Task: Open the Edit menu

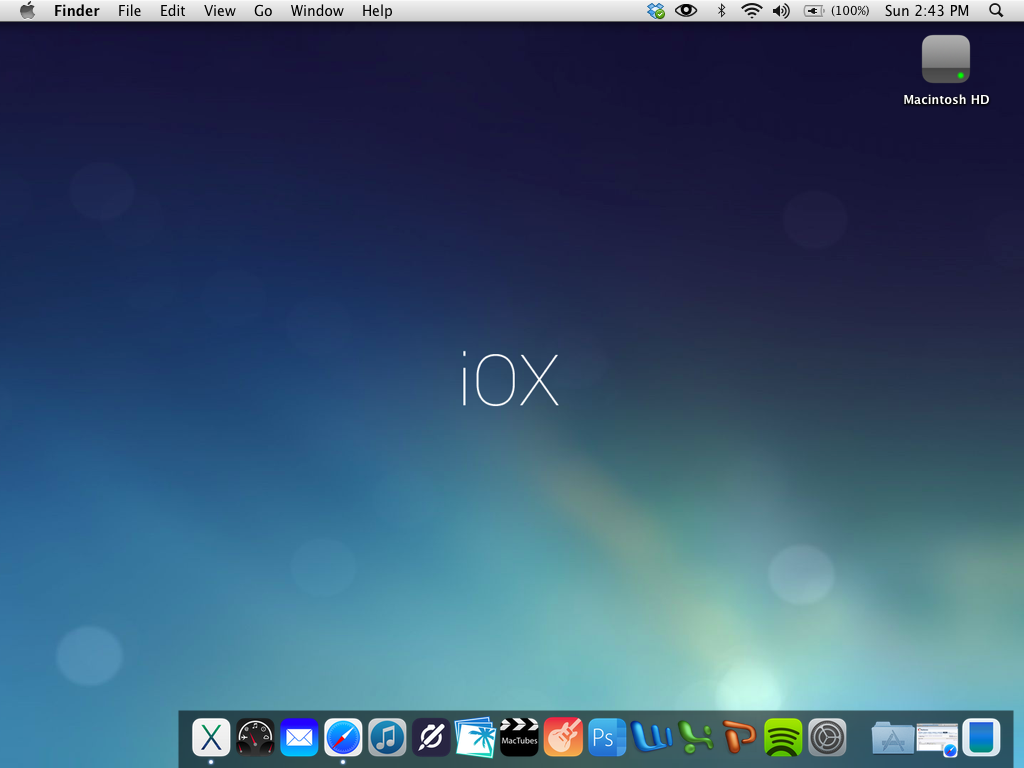Action: pyautogui.click(x=172, y=10)
